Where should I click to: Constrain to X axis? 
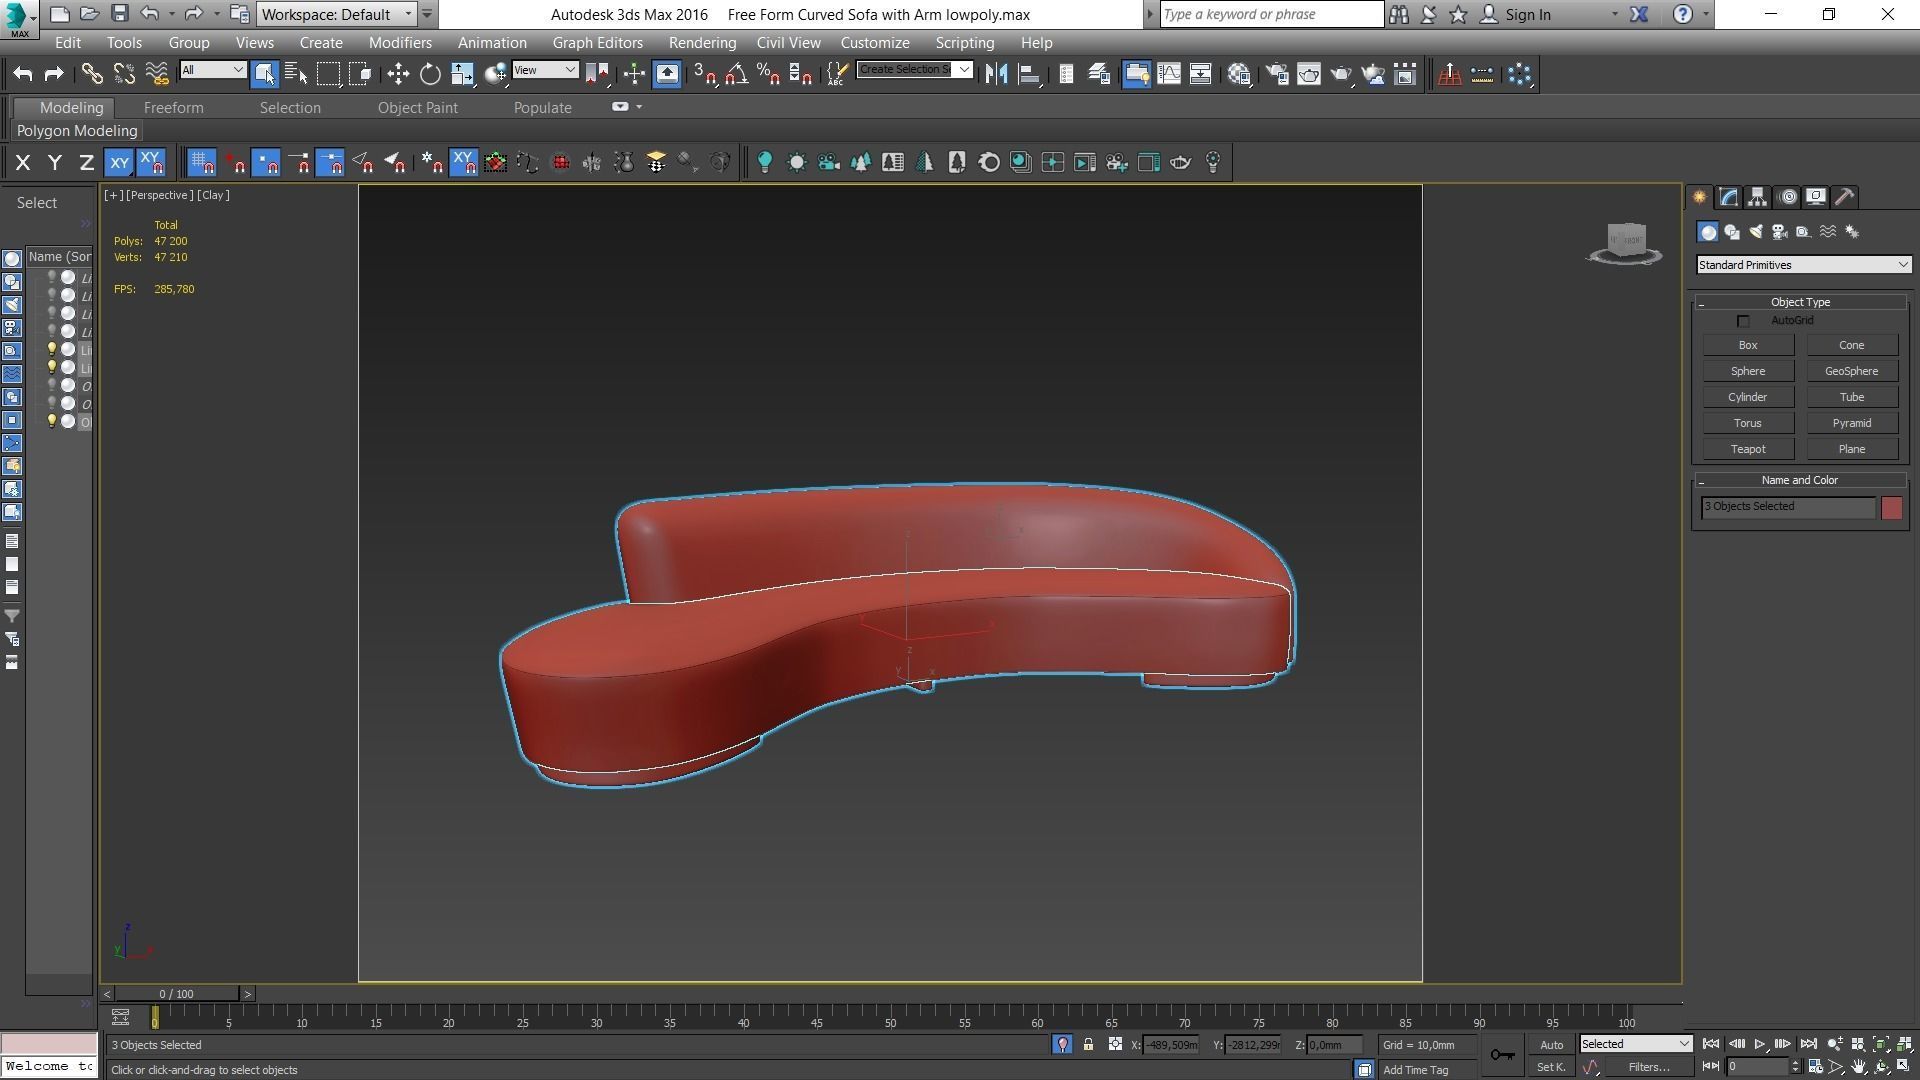(23, 163)
